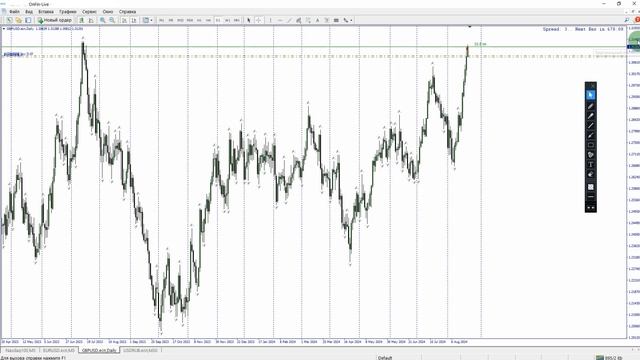Image resolution: width=640 pixels, height=360 pixels.
Task: Select pointer tool in floating drawing panel
Action: (x=591, y=95)
